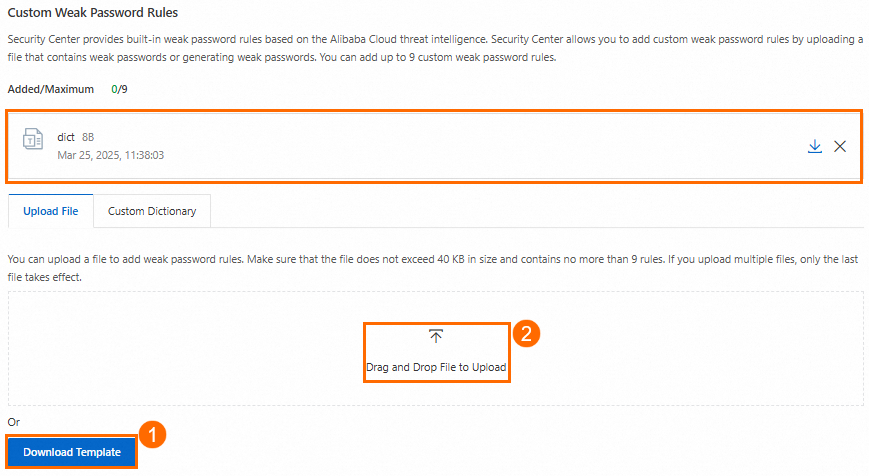Click the orange numbered badge 2
Viewport: 869px width, 476px height.
coord(526,334)
